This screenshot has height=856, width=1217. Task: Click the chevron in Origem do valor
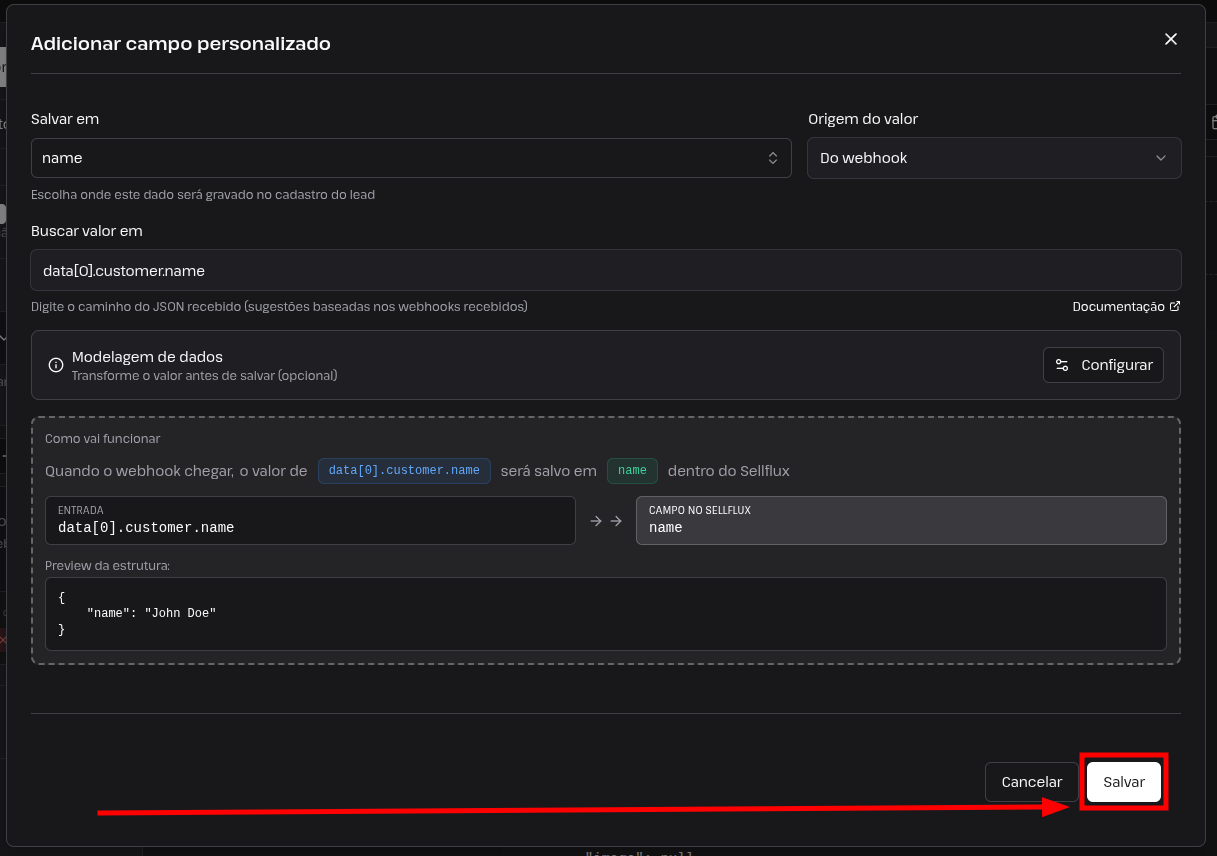(x=1161, y=158)
